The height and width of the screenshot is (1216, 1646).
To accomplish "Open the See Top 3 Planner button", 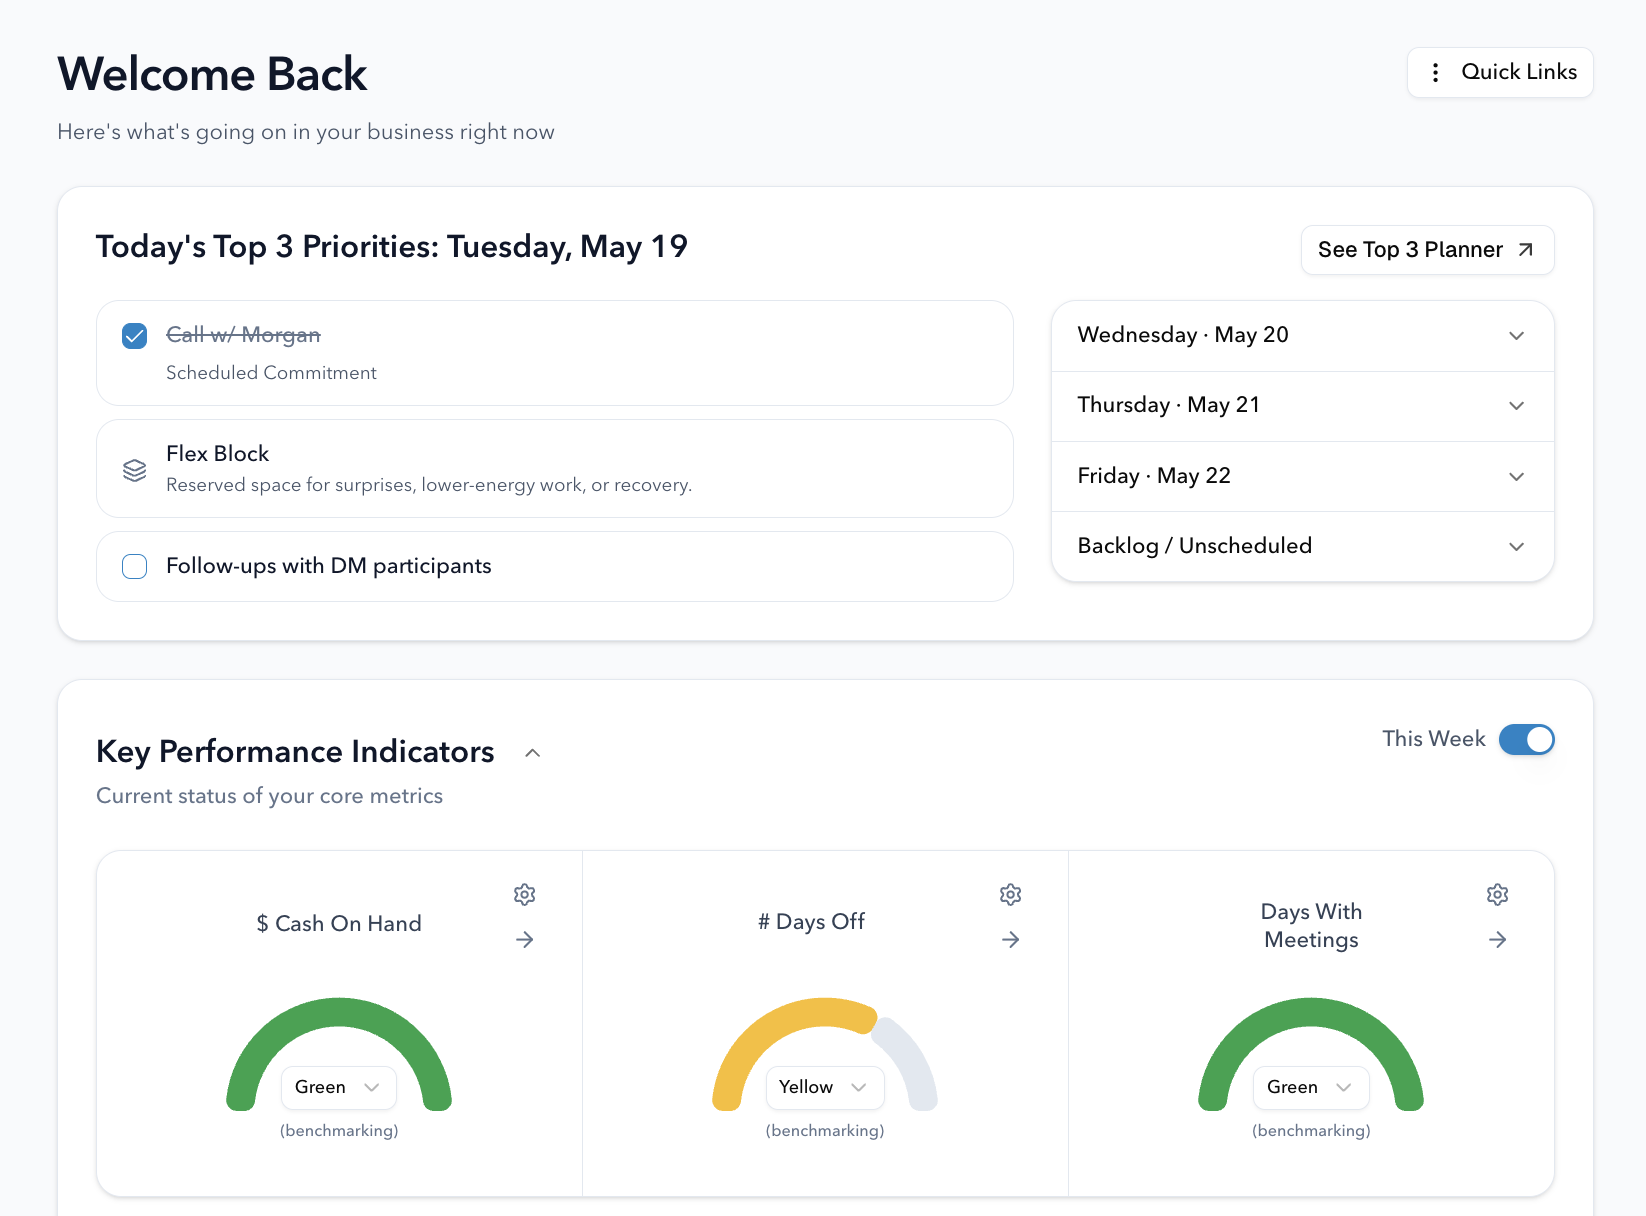I will click(x=1427, y=250).
